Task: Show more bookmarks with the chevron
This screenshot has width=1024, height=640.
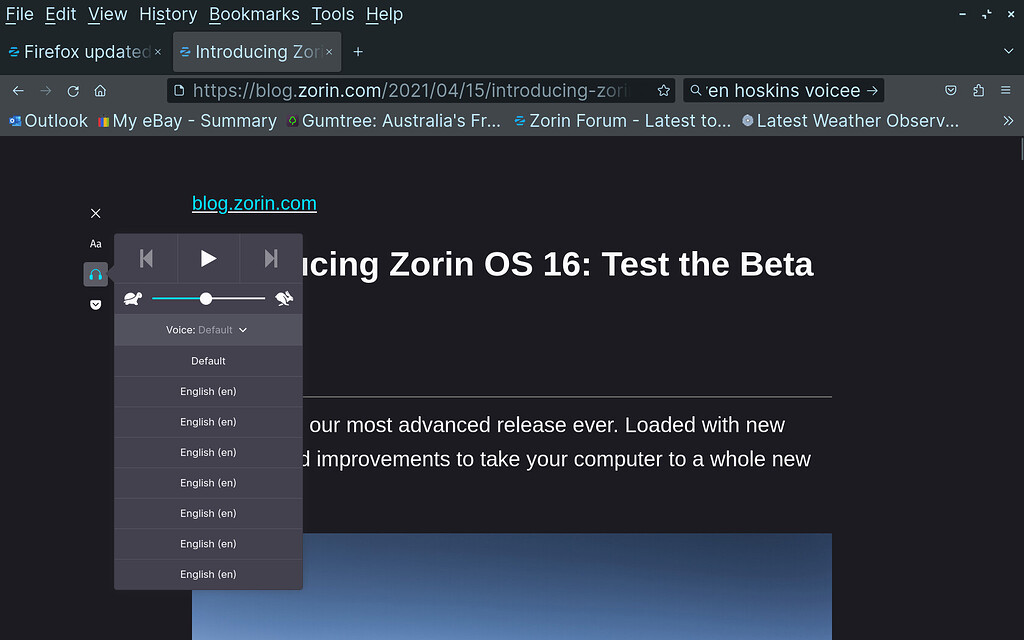Action: point(1008,121)
